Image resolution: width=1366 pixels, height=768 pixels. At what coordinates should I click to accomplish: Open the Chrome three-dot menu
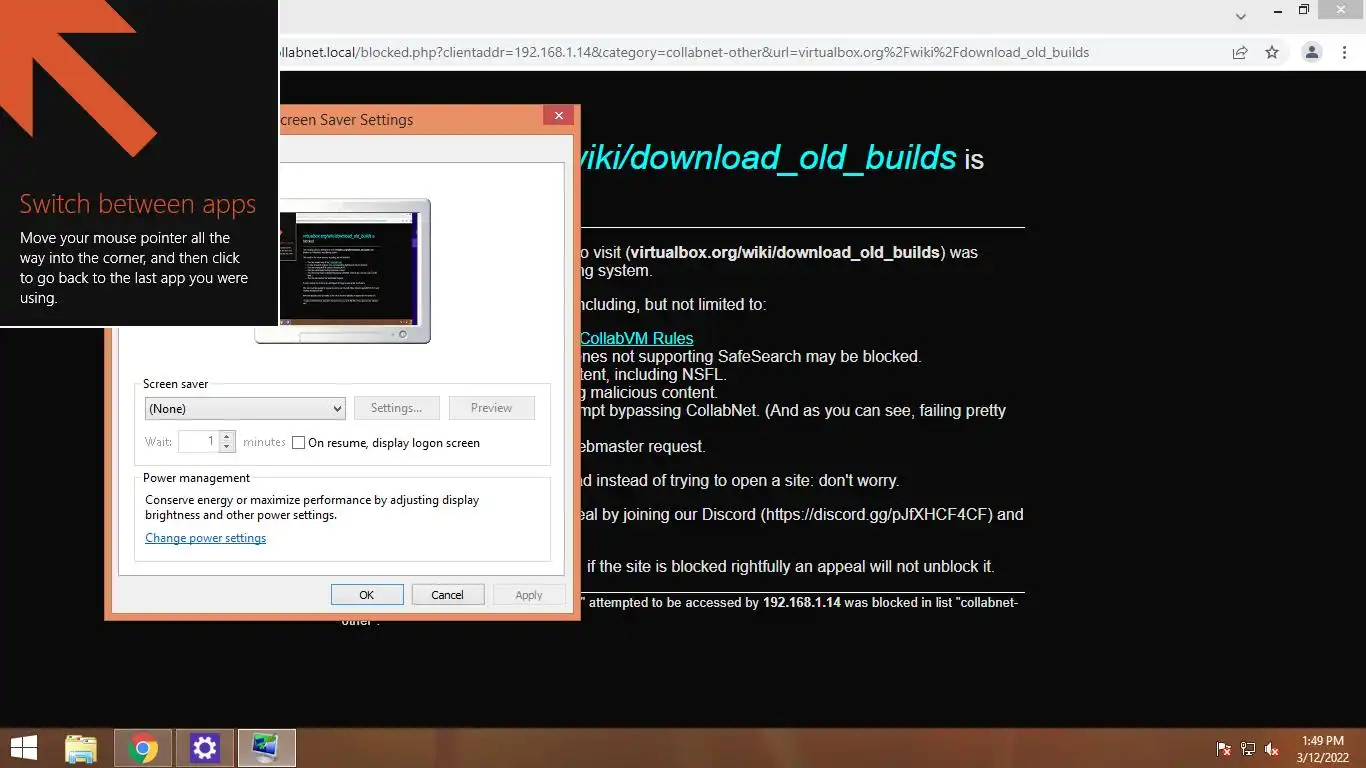[1346, 53]
